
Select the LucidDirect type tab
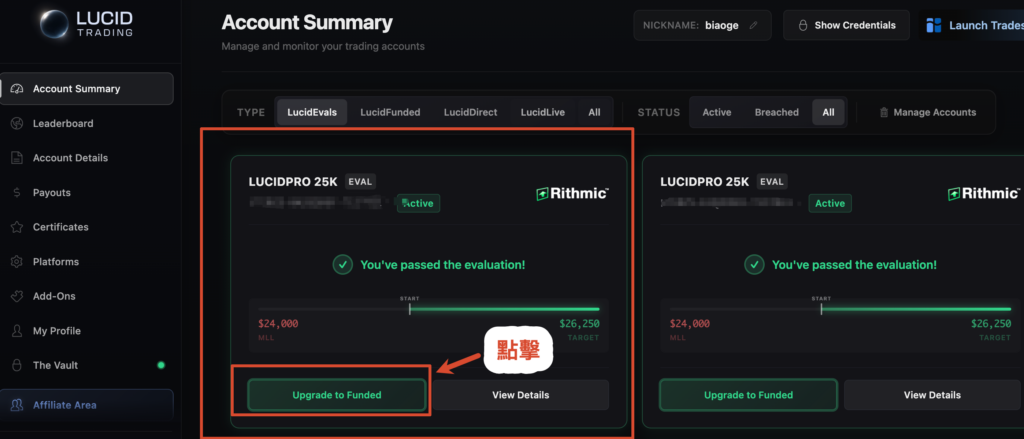click(x=474, y=113)
